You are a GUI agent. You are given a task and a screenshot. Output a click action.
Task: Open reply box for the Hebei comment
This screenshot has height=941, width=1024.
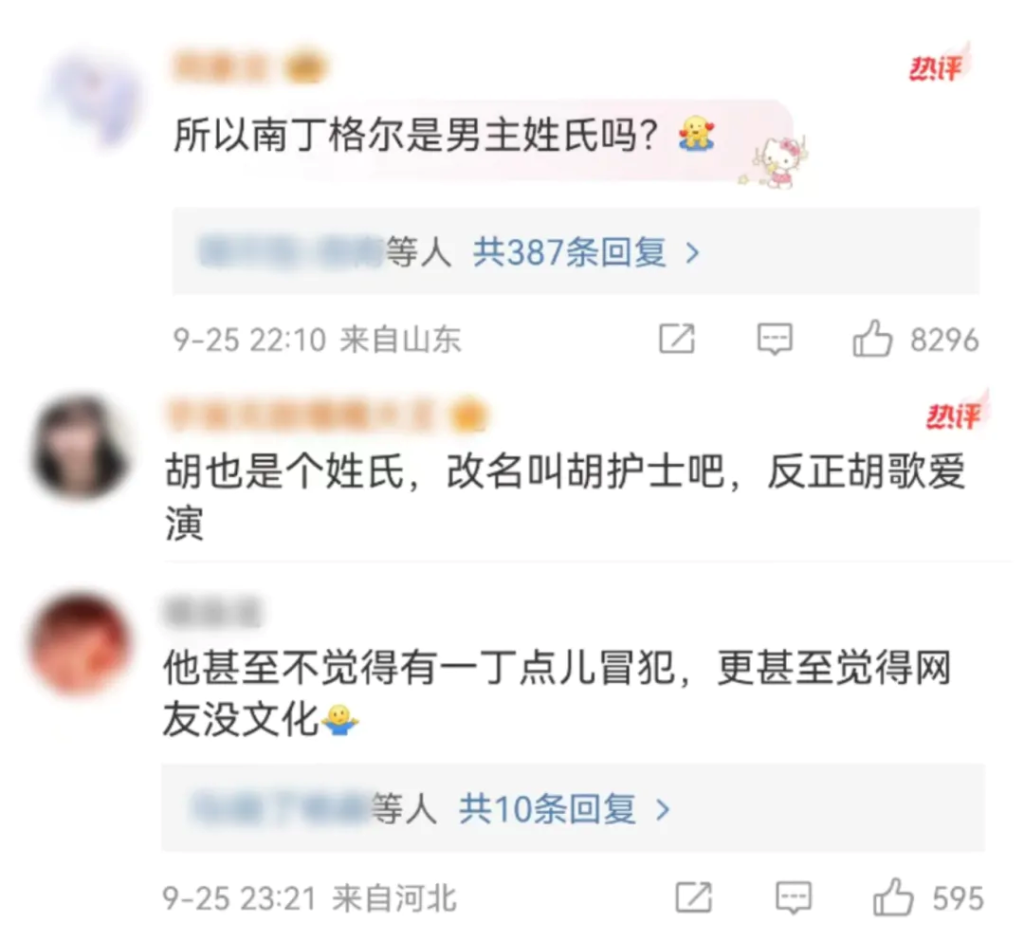(793, 898)
